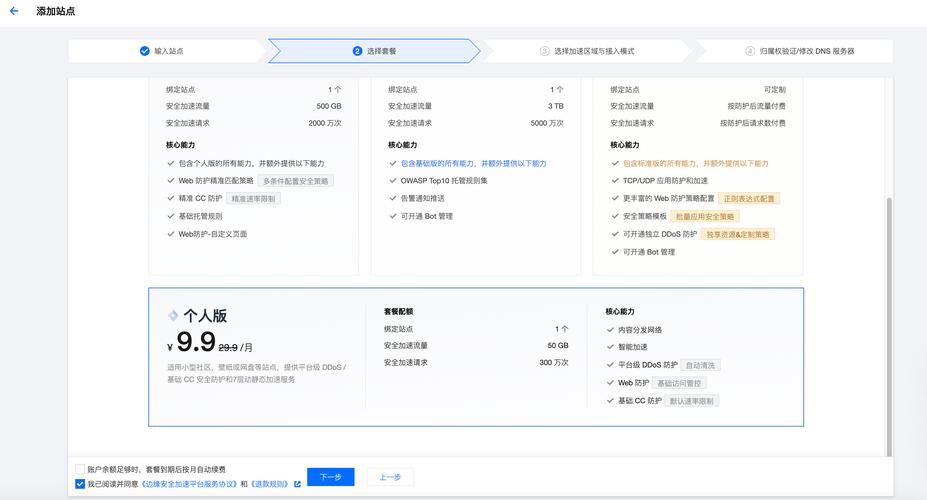Click the 内容分发网络 feature
The height and width of the screenshot is (500, 927).
click(x=640, y=330)
